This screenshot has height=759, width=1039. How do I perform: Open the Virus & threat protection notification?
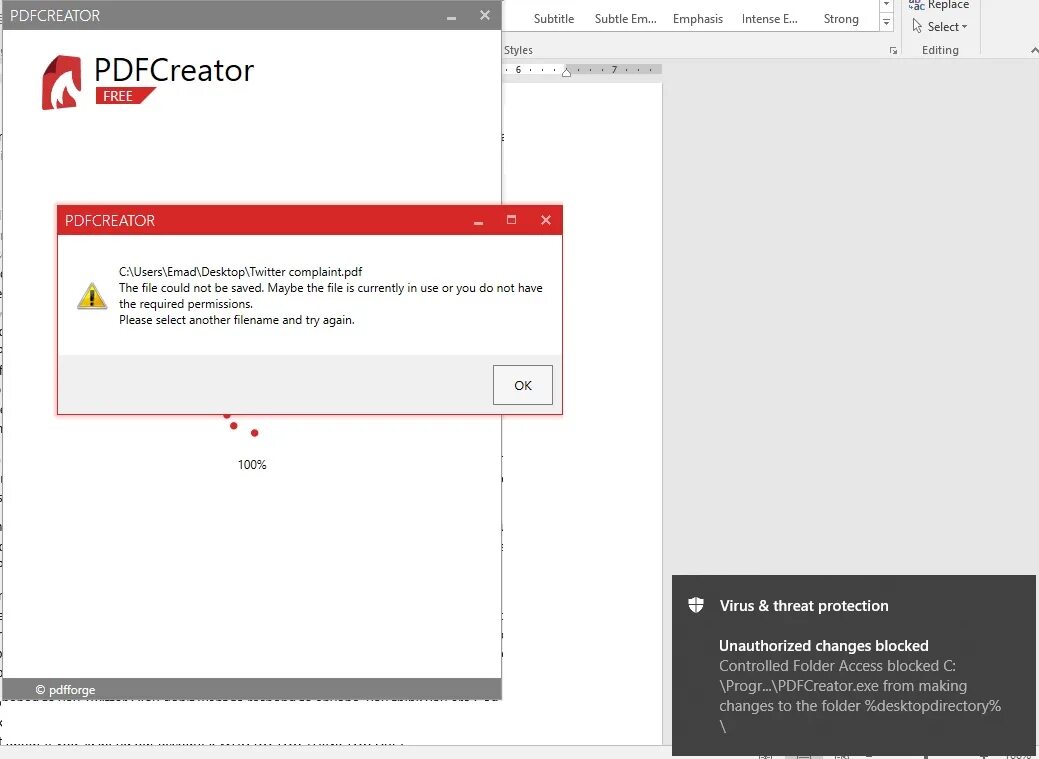tap(853, 665)
